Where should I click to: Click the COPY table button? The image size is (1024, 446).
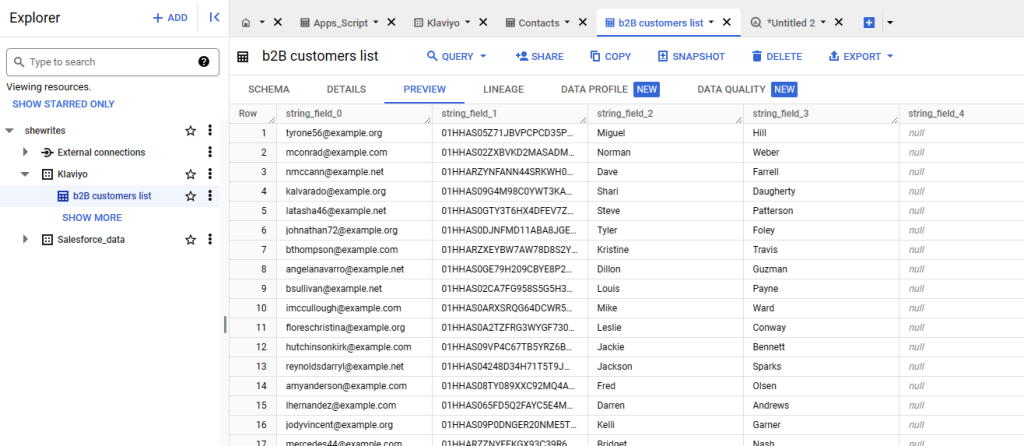click(x=611, y=57)
